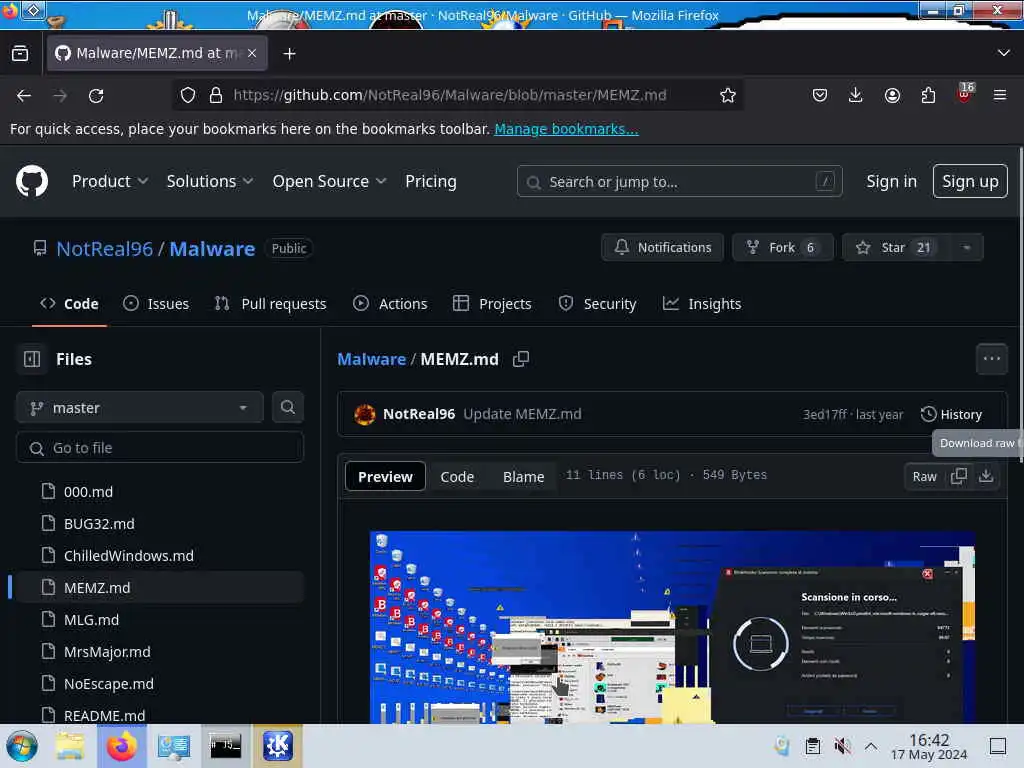Click the MEMZ screenshot preview image

(x=672, y=627)
